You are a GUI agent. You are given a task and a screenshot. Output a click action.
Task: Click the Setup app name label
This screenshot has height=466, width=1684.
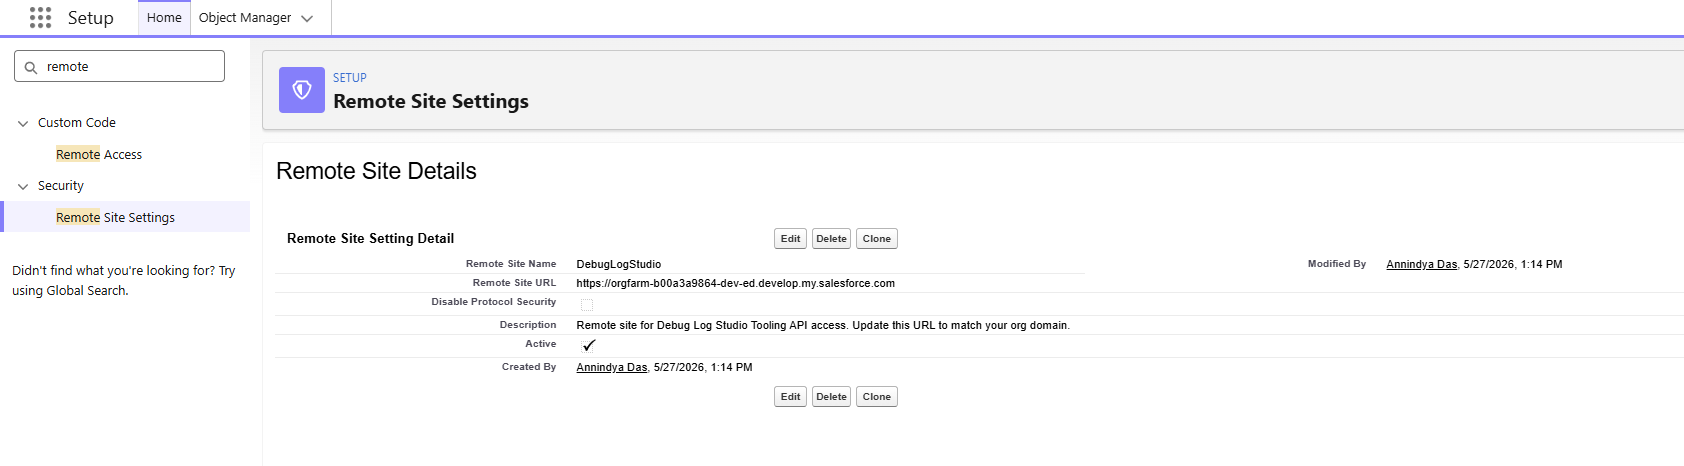coord(91,18)
